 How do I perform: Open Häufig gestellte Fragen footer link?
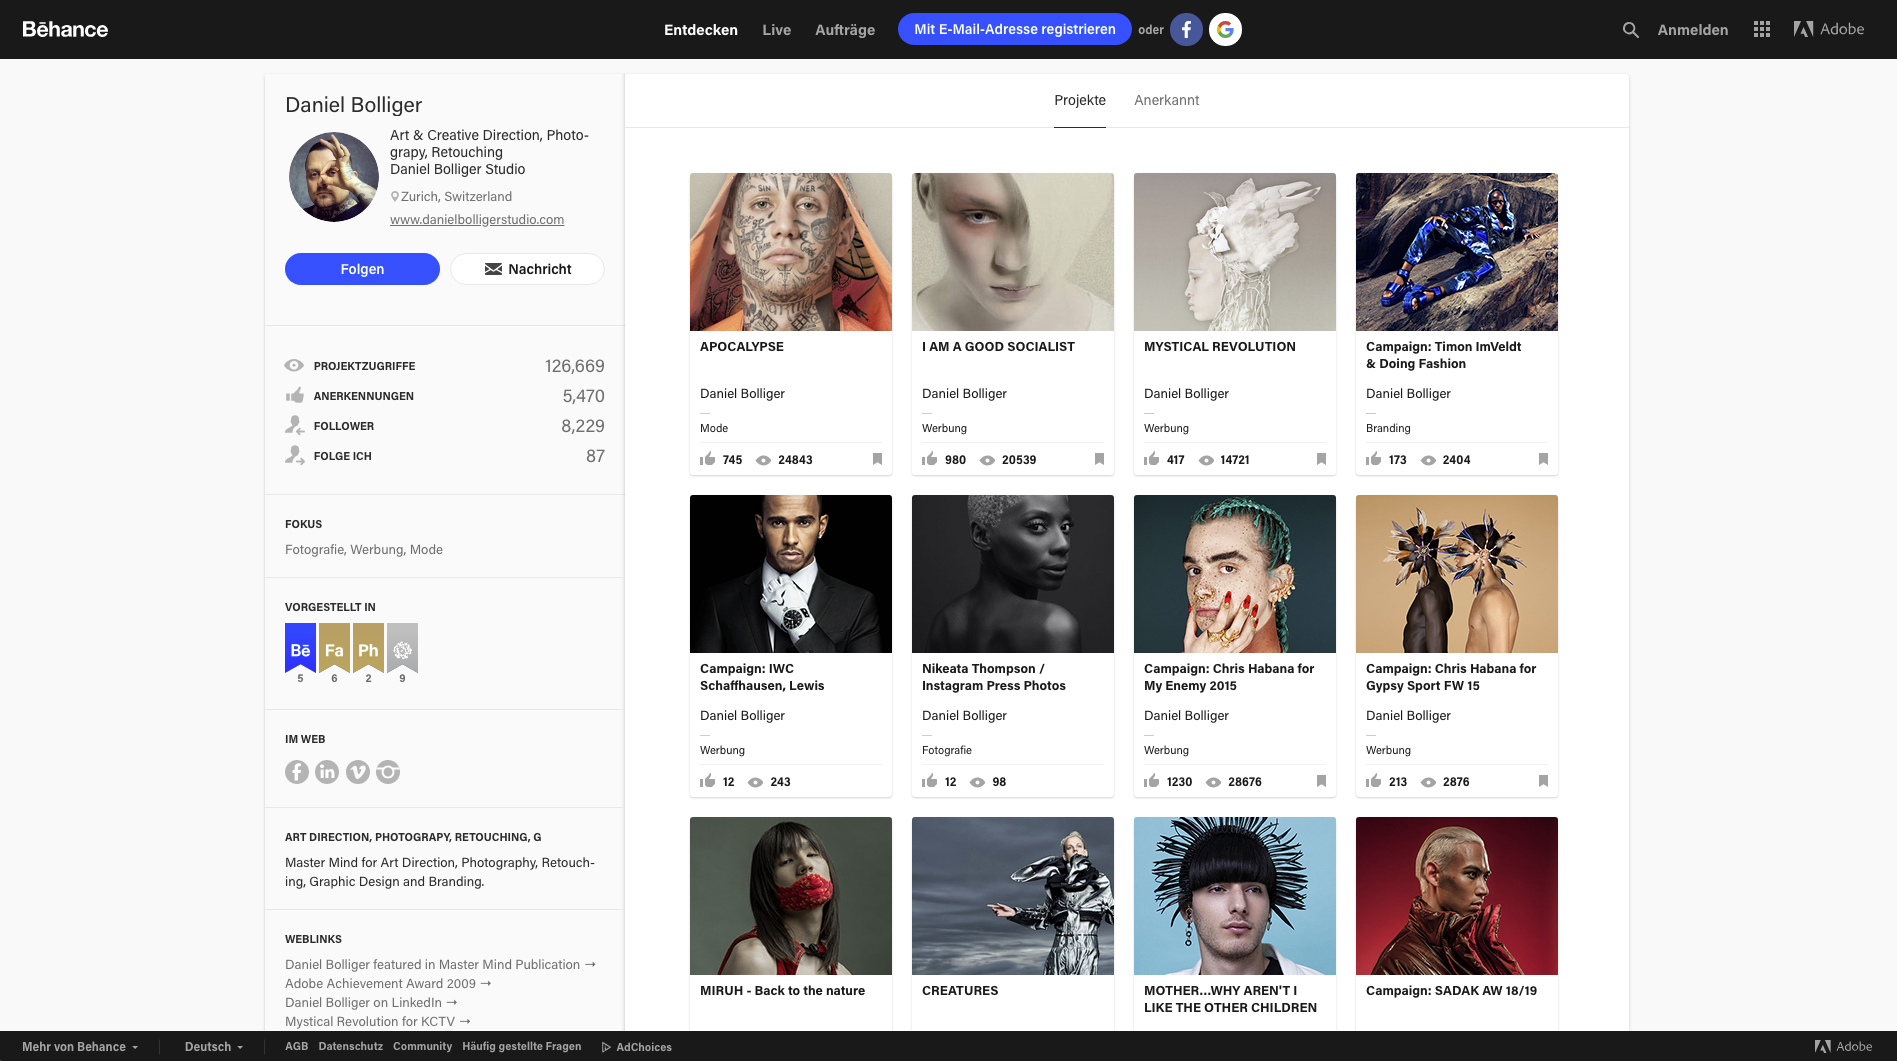522,1047
